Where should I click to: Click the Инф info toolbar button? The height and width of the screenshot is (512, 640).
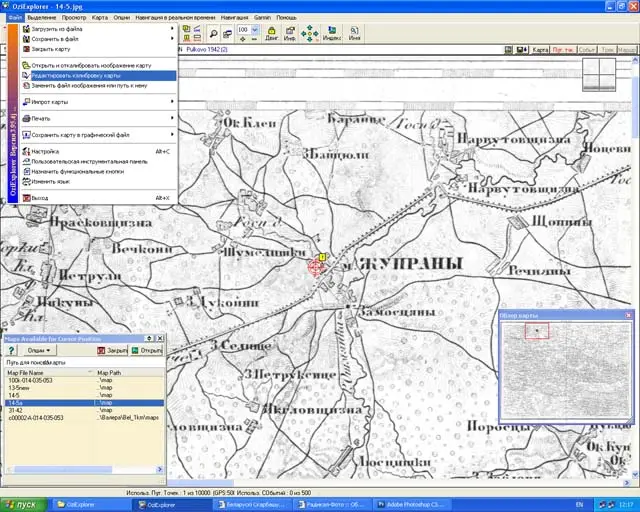[290, 33]
